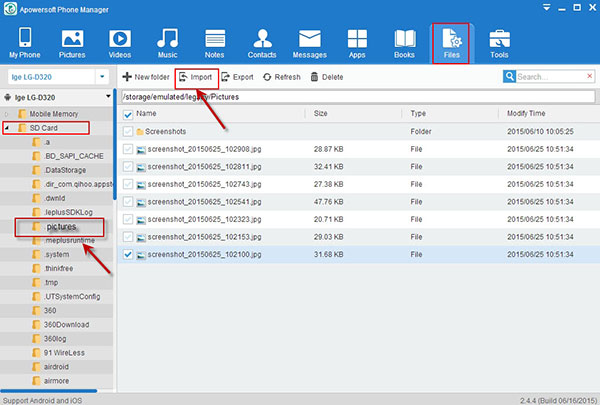The height and width of the screenshot is (405, 600).
Task: Open the Apps section
Action: coord(357,43)
